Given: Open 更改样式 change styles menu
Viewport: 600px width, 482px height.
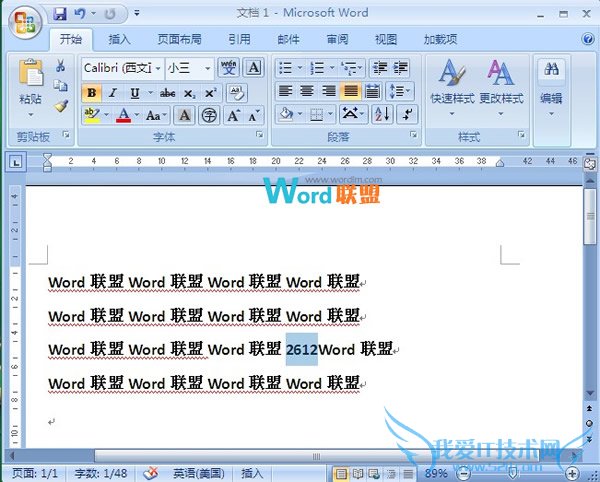Looking at the screenshot, I should point(501,88).
